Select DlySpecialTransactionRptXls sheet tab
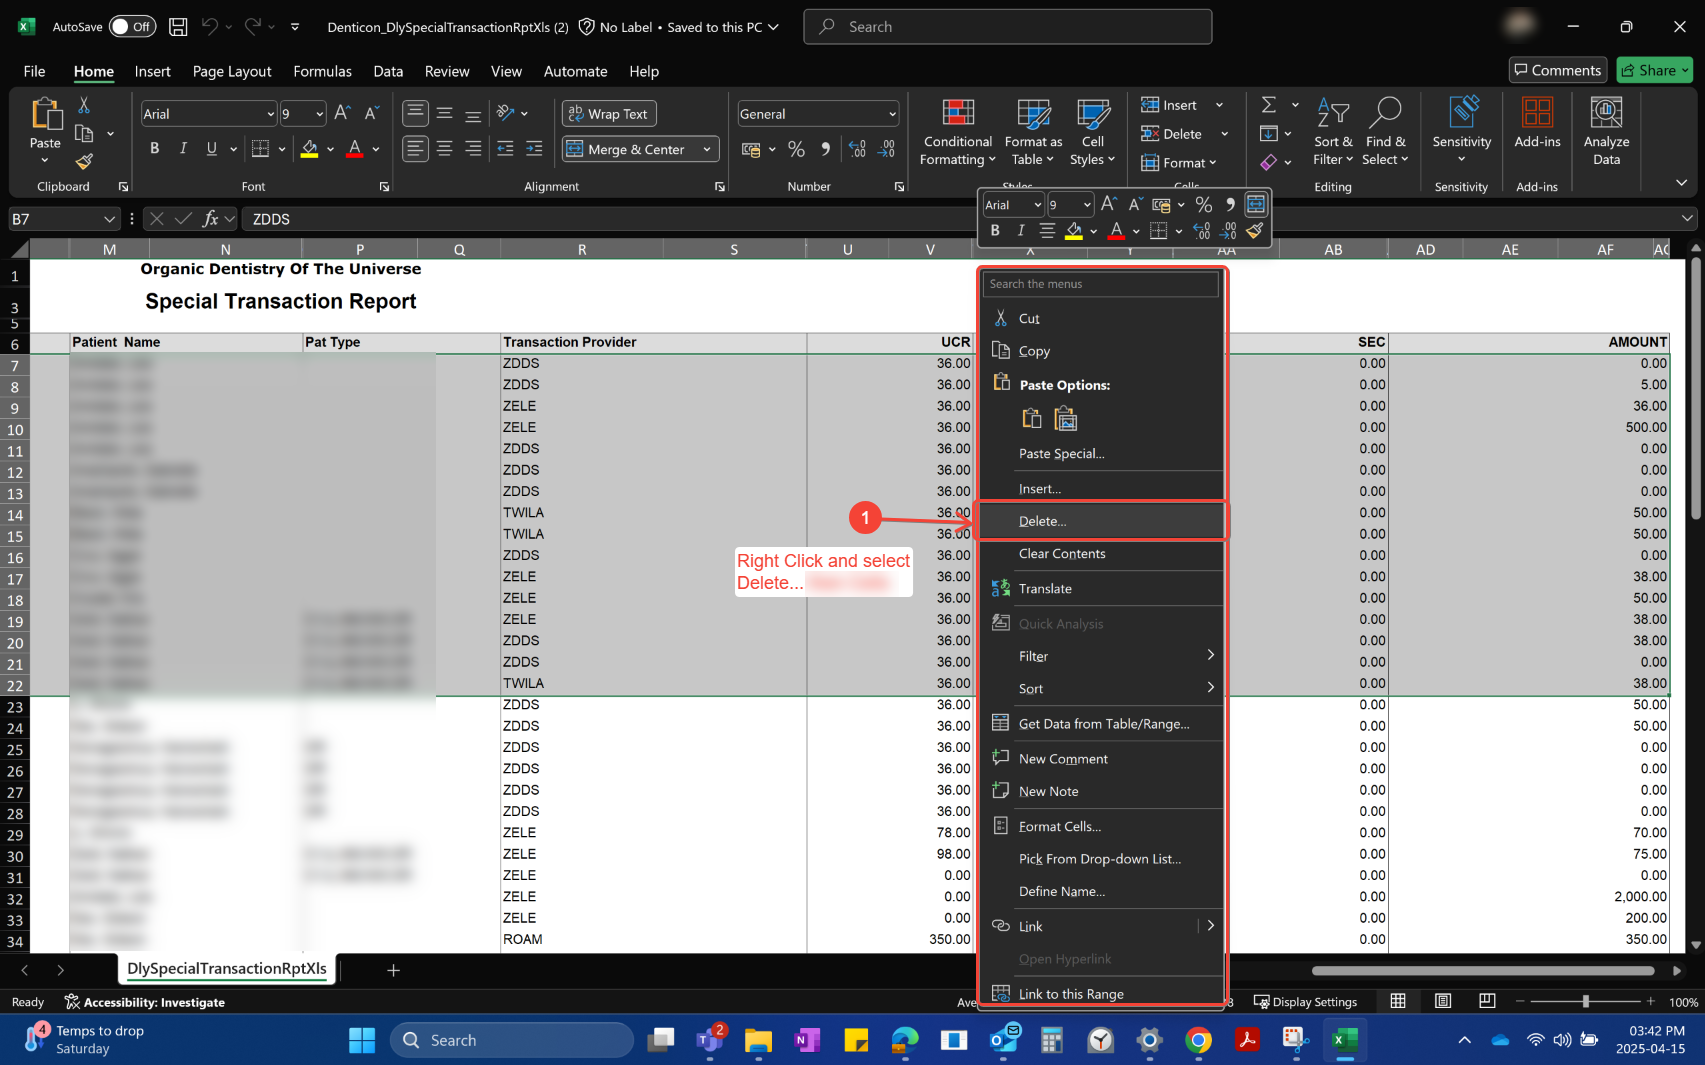 click(227, 969)
